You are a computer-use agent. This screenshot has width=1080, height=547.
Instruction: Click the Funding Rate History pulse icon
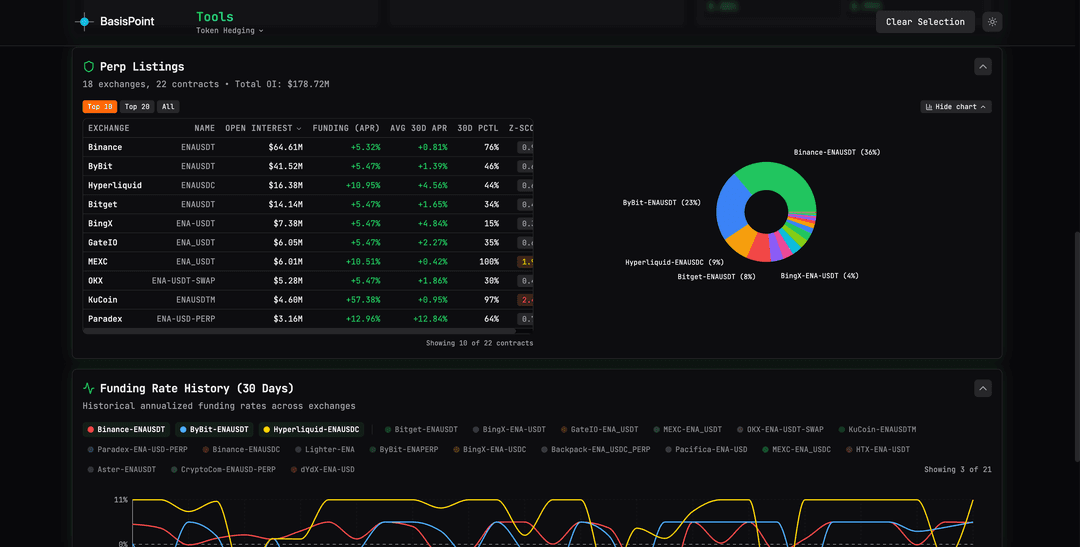pyautogui.click(x=89, y=388)
